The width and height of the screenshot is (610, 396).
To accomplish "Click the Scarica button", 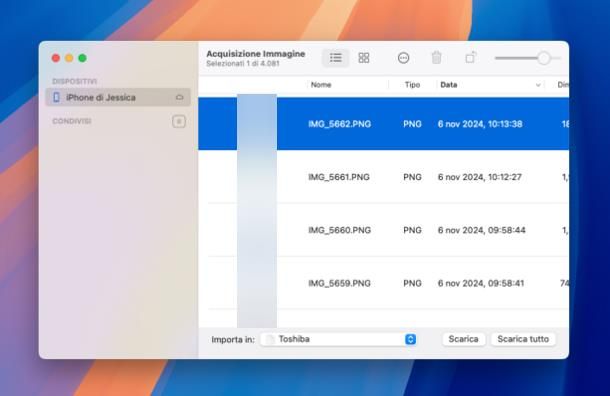I will (463, 339).
